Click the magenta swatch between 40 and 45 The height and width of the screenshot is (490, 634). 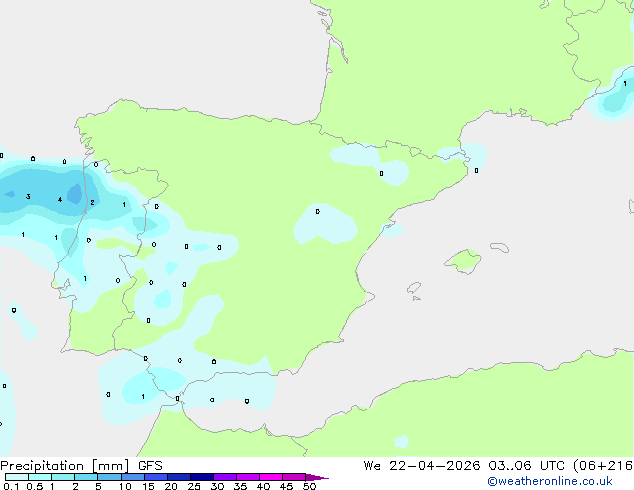click(271, 477)
